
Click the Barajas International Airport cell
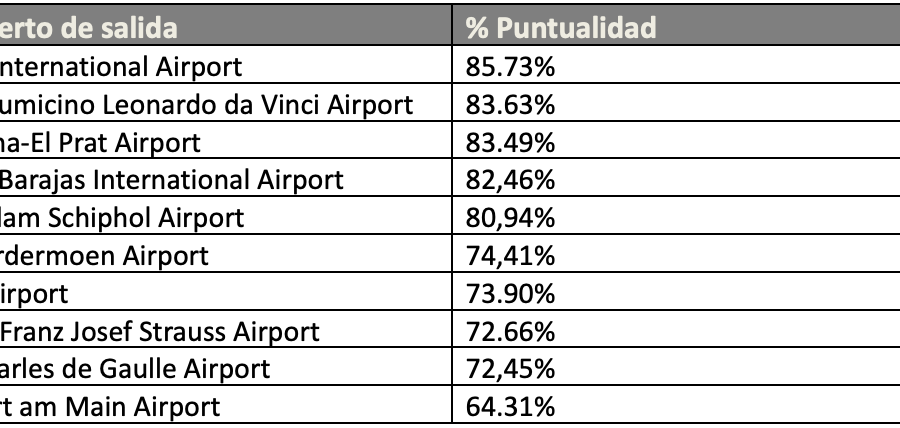coord(226,178)
